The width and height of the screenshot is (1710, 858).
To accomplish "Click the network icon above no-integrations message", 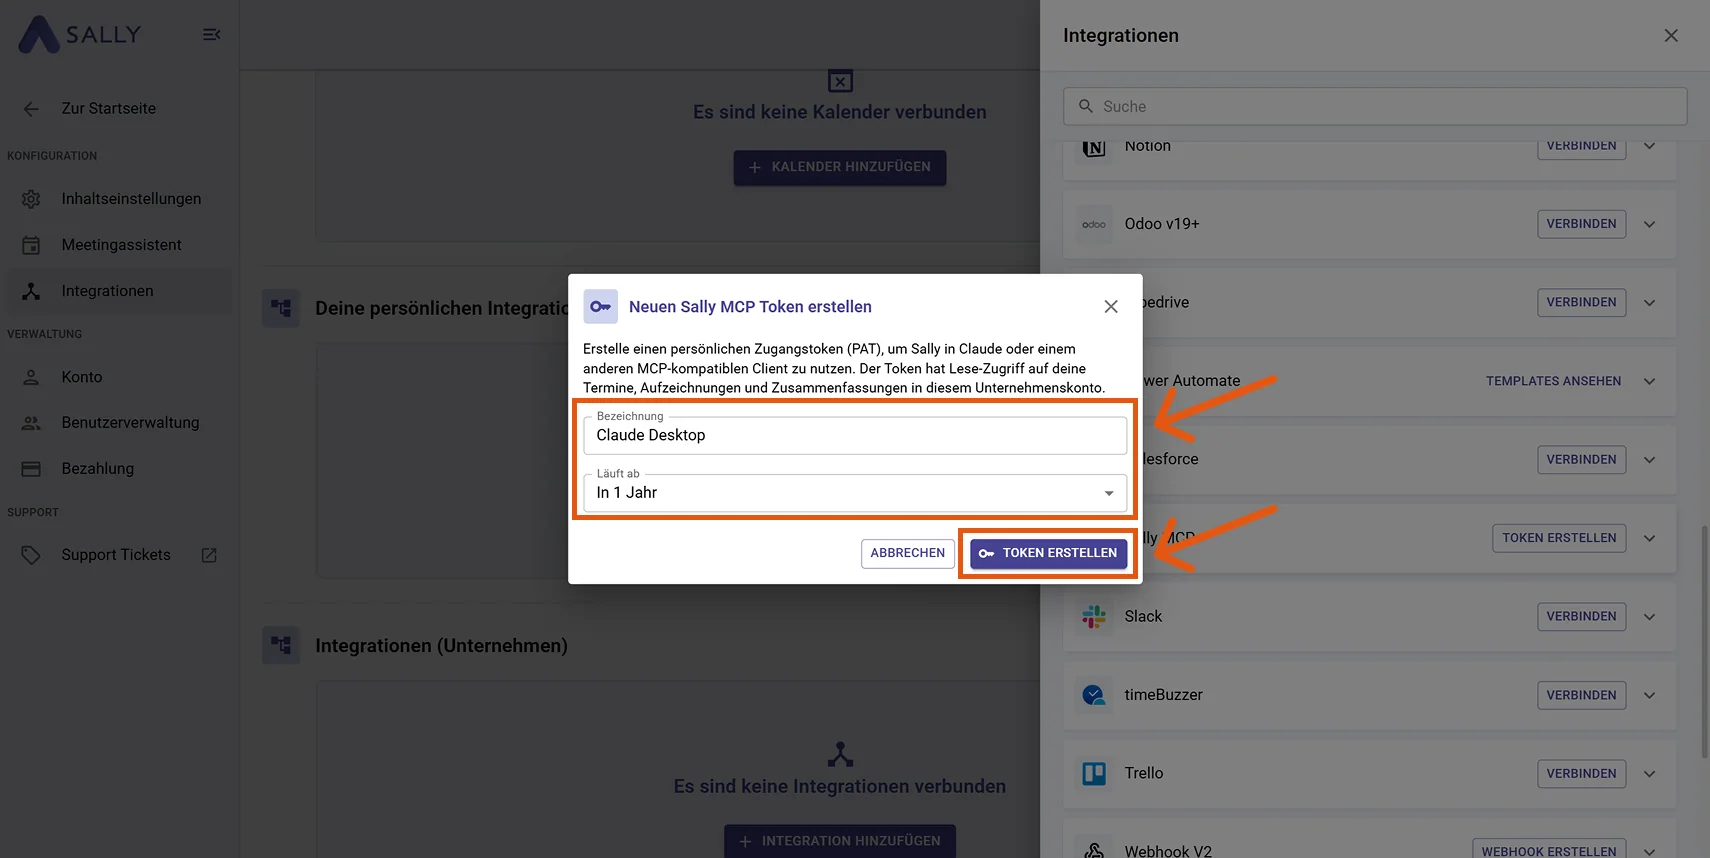I will (x=840, y=754).
